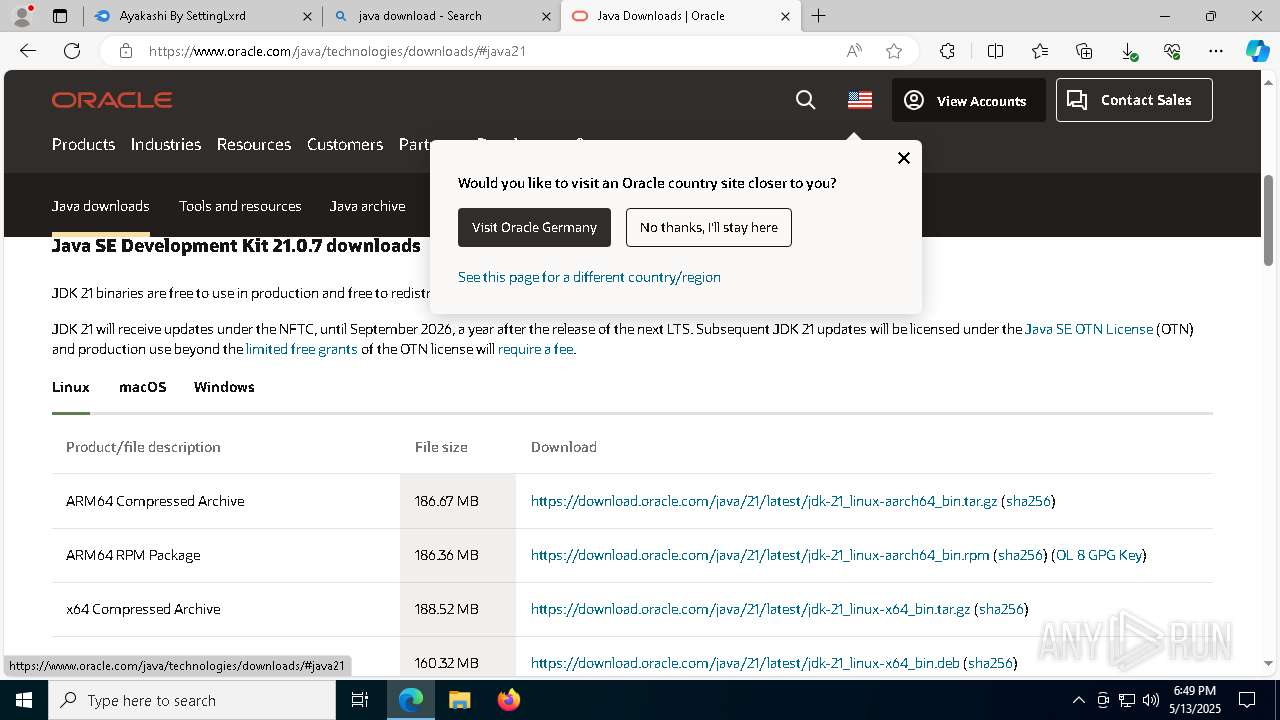Download jdk-21_linux-x64_bin.tar.gz link
Screen dimensions: 1280x720
pos(751,609)
